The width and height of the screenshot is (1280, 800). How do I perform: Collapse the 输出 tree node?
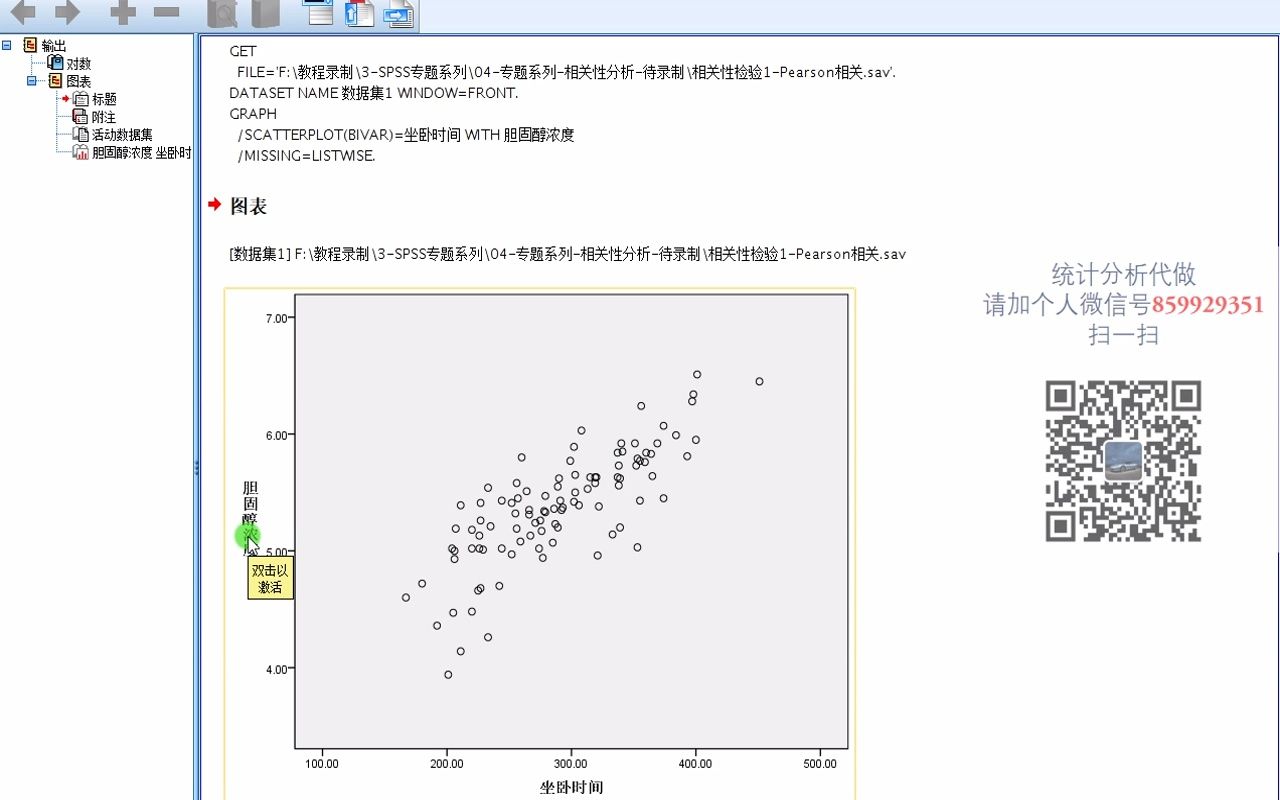[x=5, y=45]
